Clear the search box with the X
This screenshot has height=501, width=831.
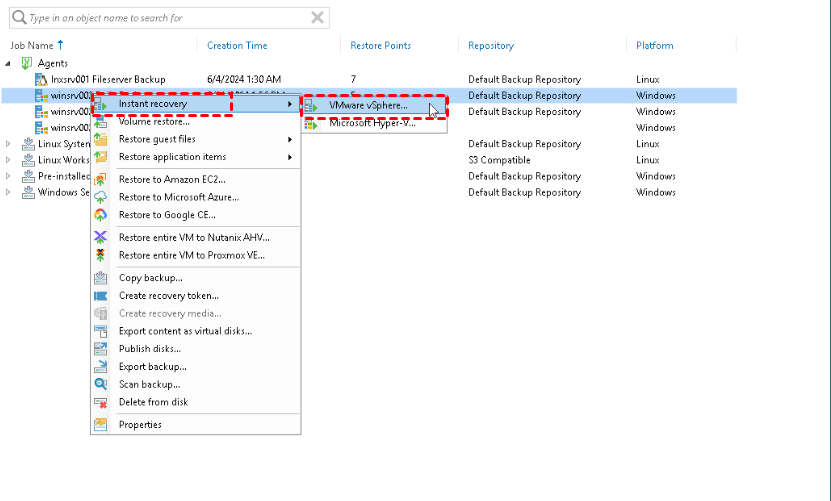coord(317,18)
